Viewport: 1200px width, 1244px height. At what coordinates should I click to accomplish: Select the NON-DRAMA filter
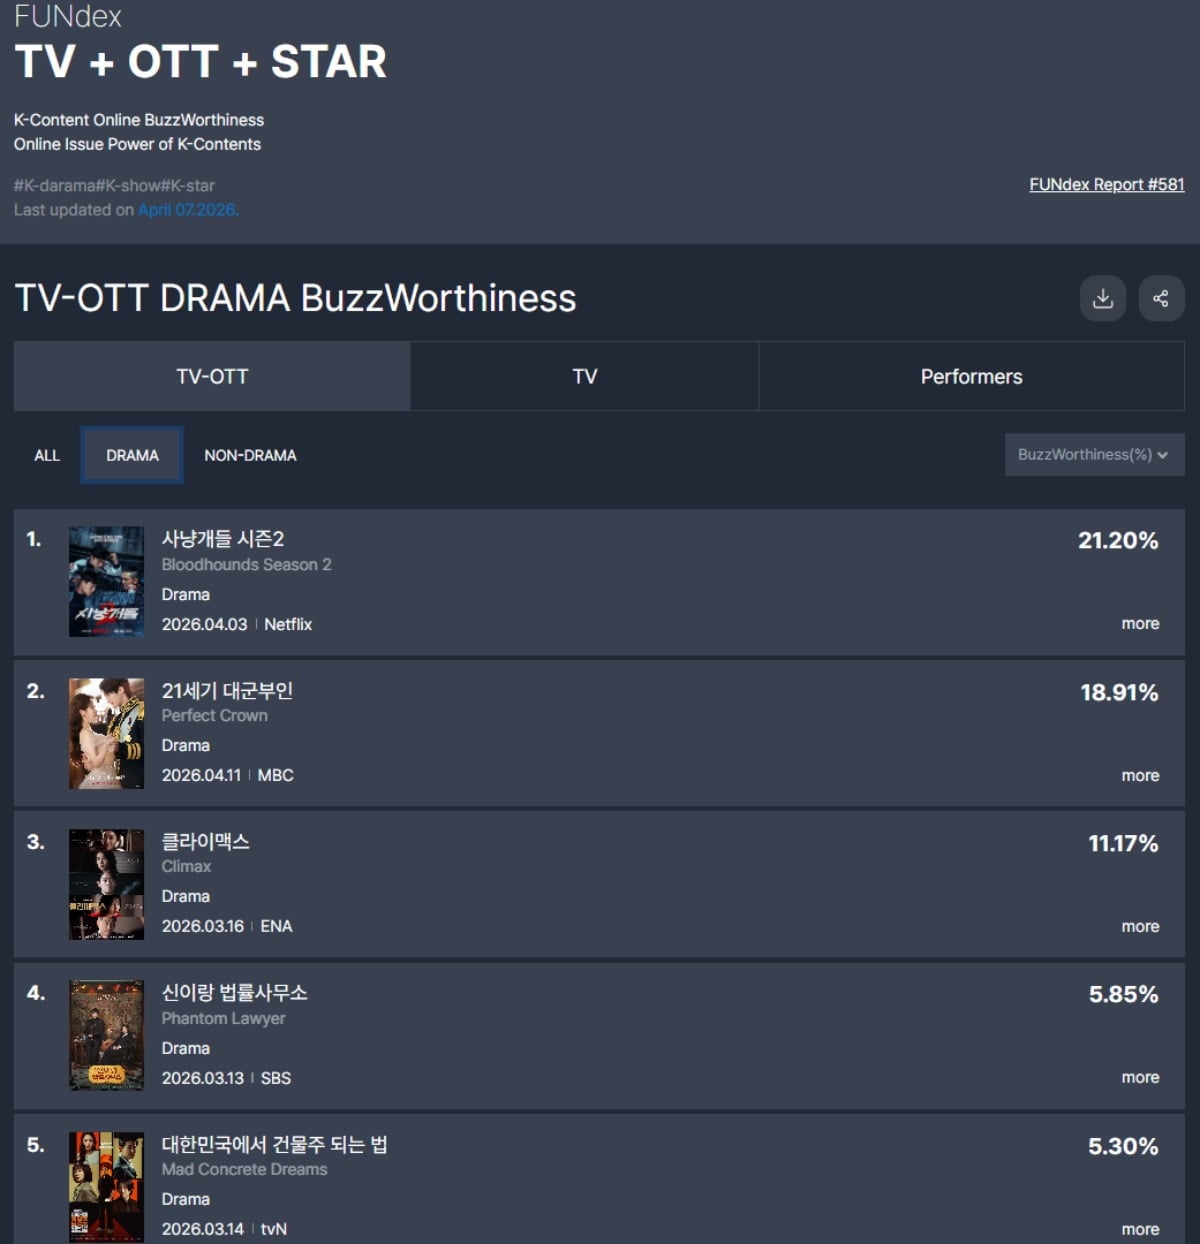pyautogui.click(x=250, y=455)
